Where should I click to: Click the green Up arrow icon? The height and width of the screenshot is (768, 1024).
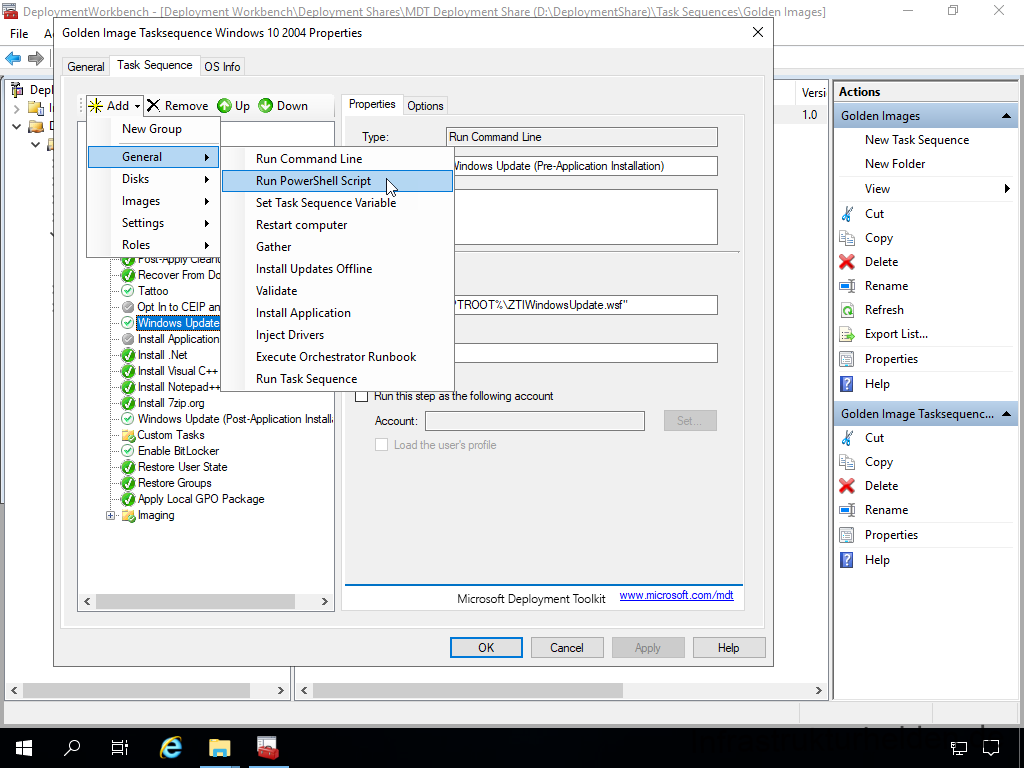(225, 106)
